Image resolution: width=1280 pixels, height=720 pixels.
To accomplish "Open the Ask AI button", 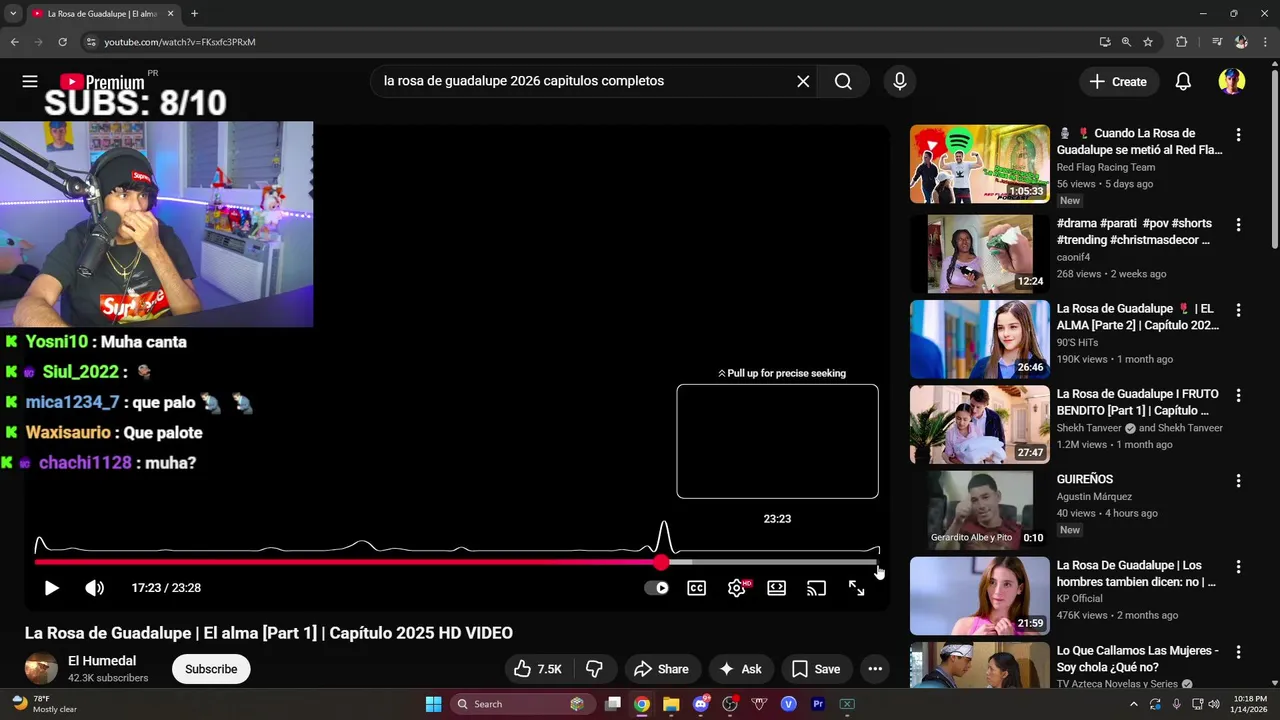I will 741,669.
